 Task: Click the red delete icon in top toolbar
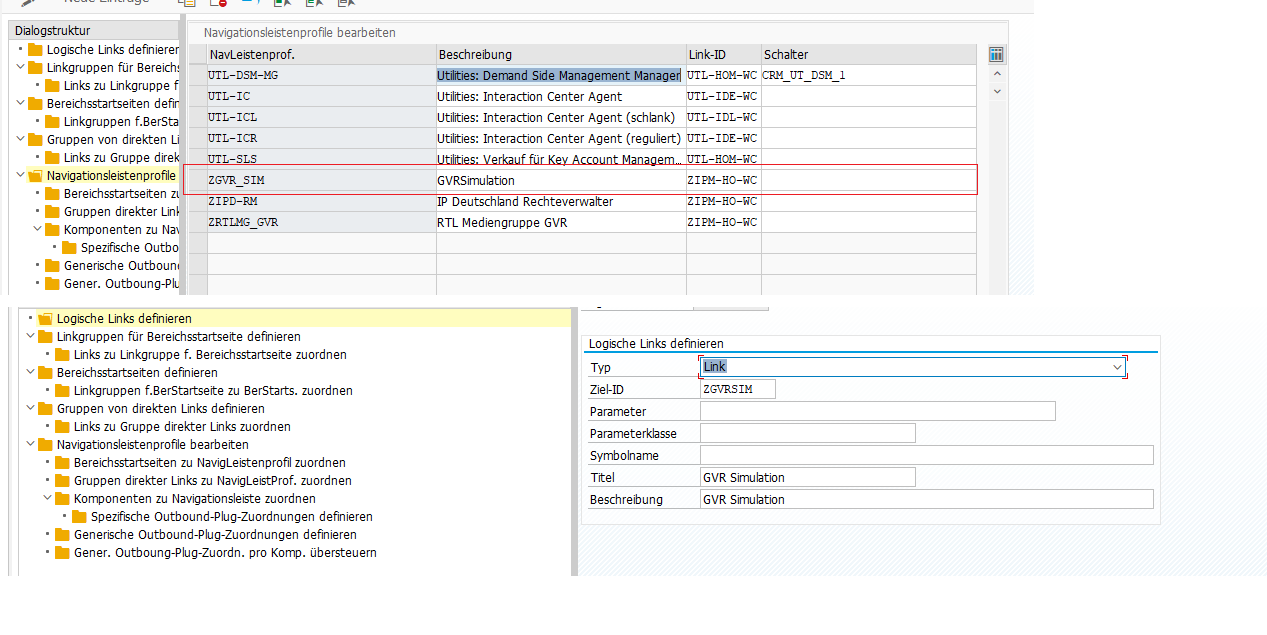[219, 3]
